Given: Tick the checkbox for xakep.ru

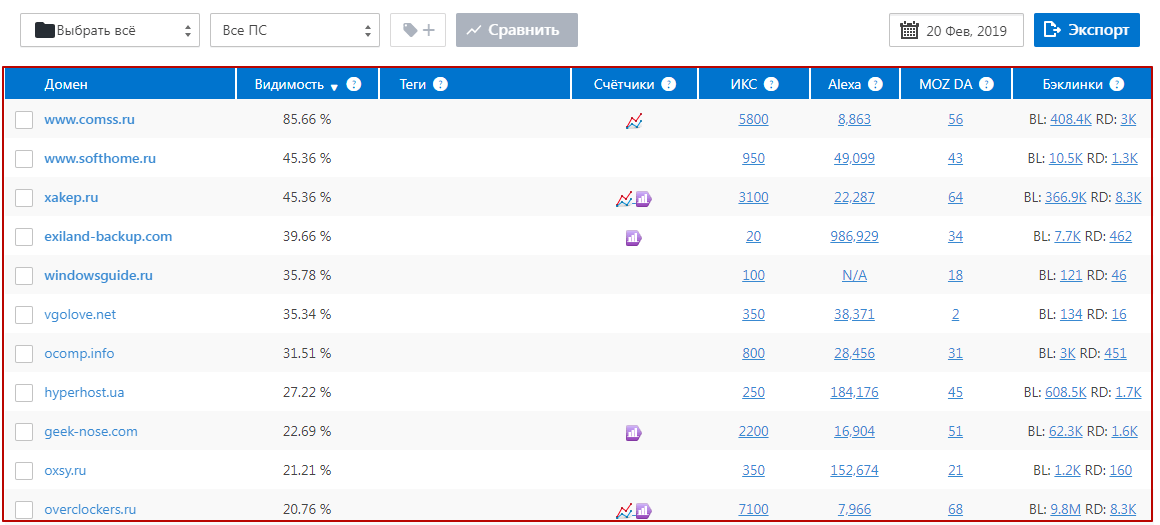Looking at the screenshot, I should click(24, 198).
